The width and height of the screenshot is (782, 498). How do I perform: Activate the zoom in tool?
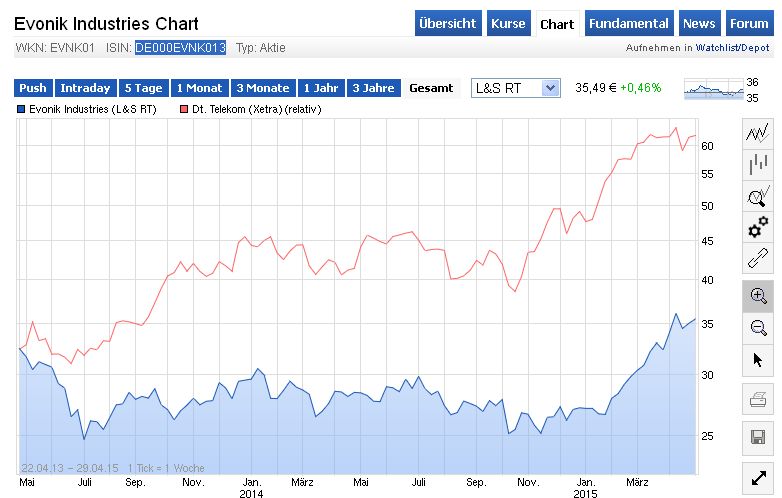click(x=757, y=295)
